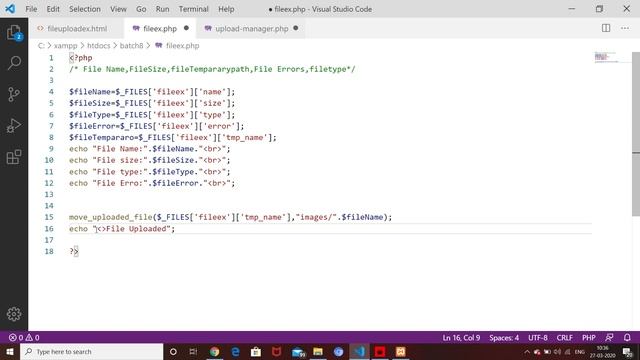Click the taskbar search box
Screen dimensions: 640x360
pyautogui.click(x=91, y=351)
